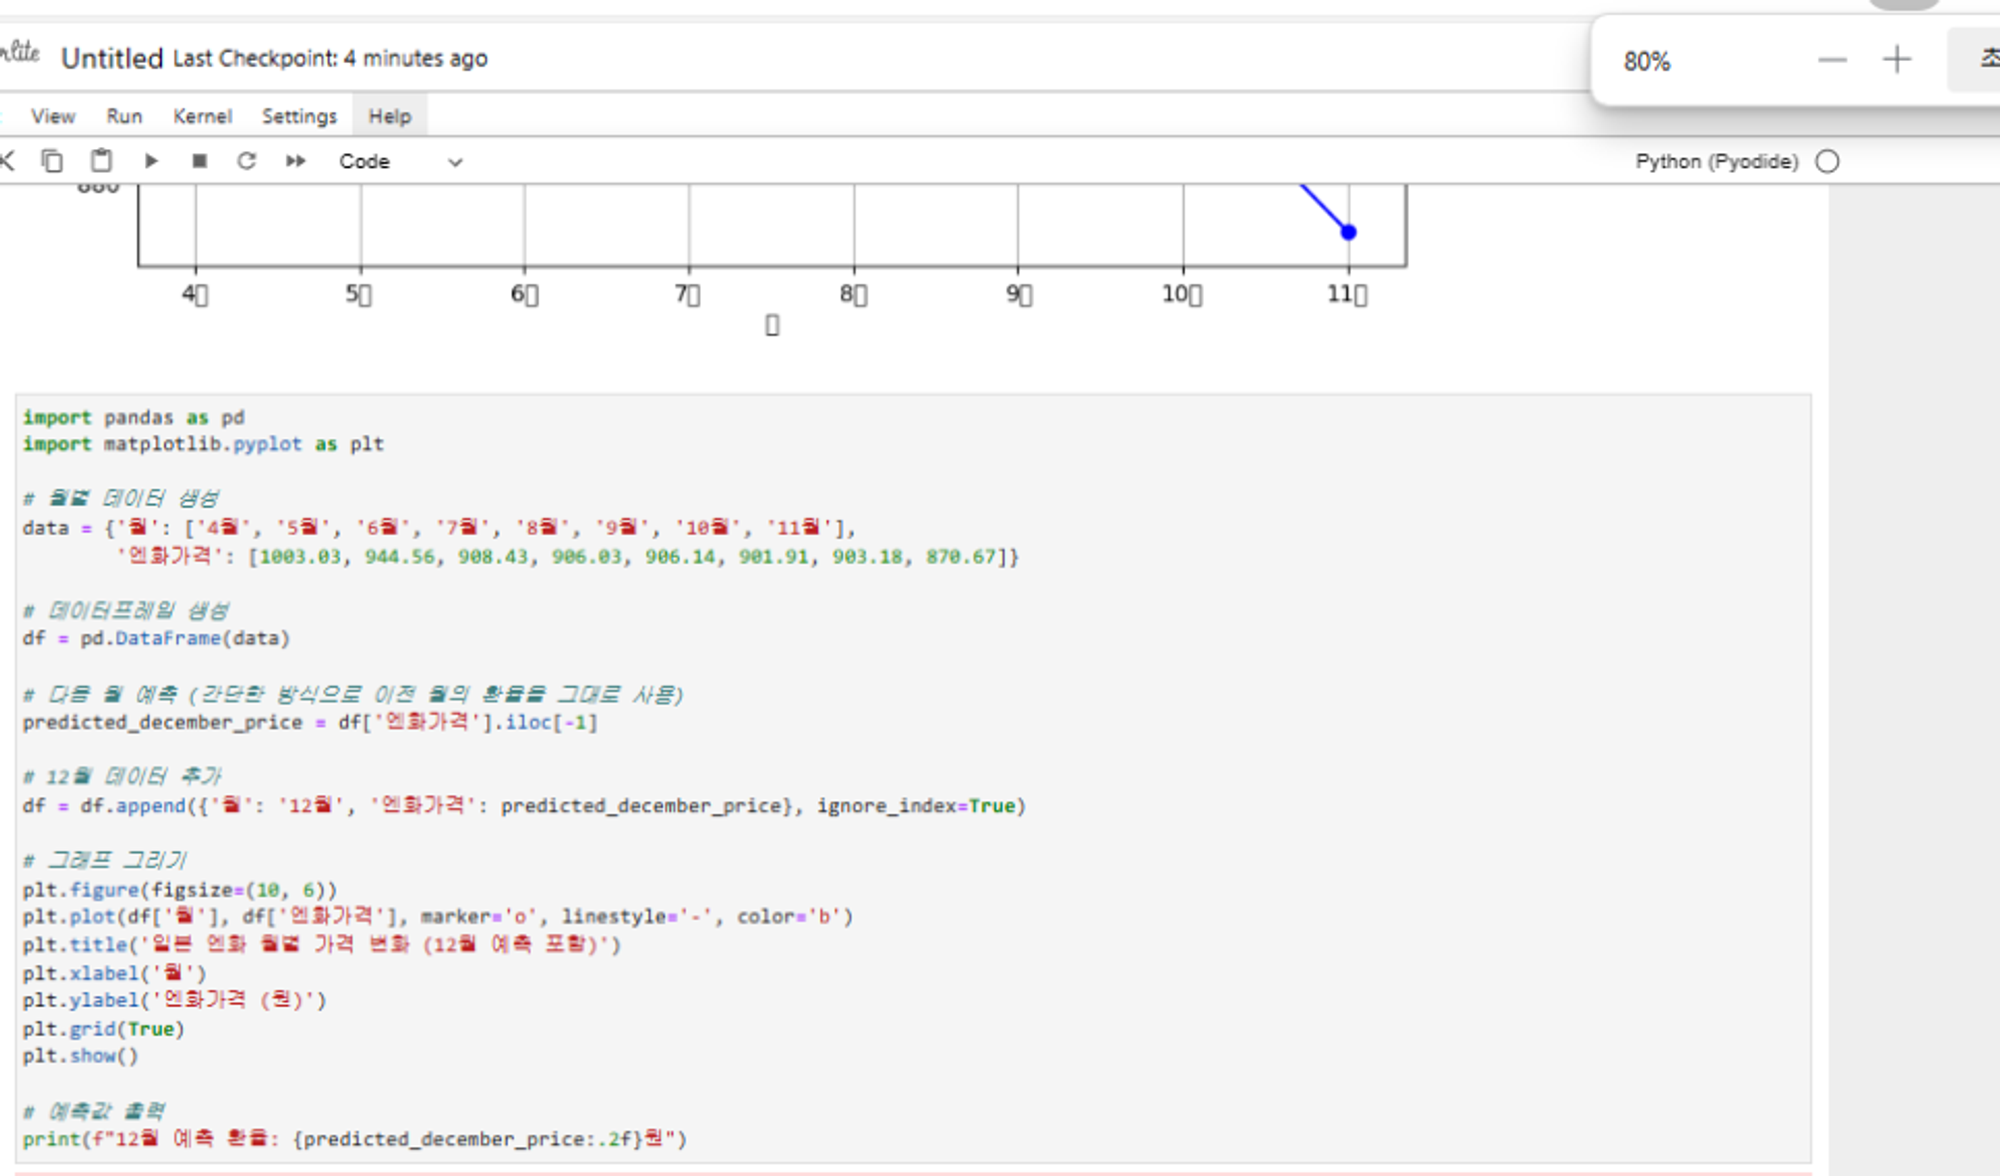Viewport: 2000px width, 1176px height.
Task: Zoom in with the plus button
Action: tap(1896, 60)
